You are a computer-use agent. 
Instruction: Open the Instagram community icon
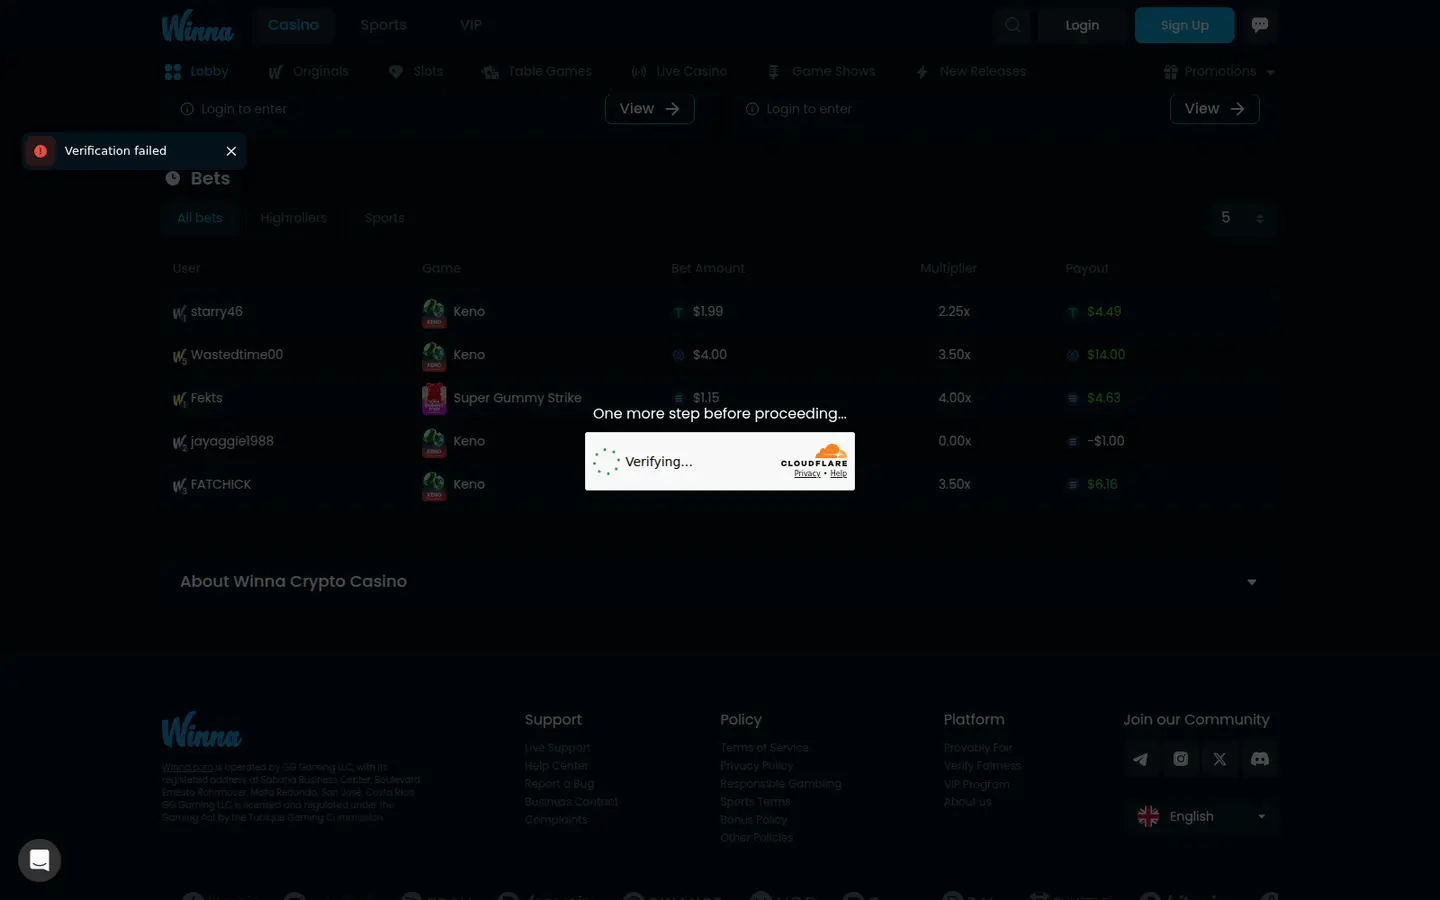[x=1180, y=759]
